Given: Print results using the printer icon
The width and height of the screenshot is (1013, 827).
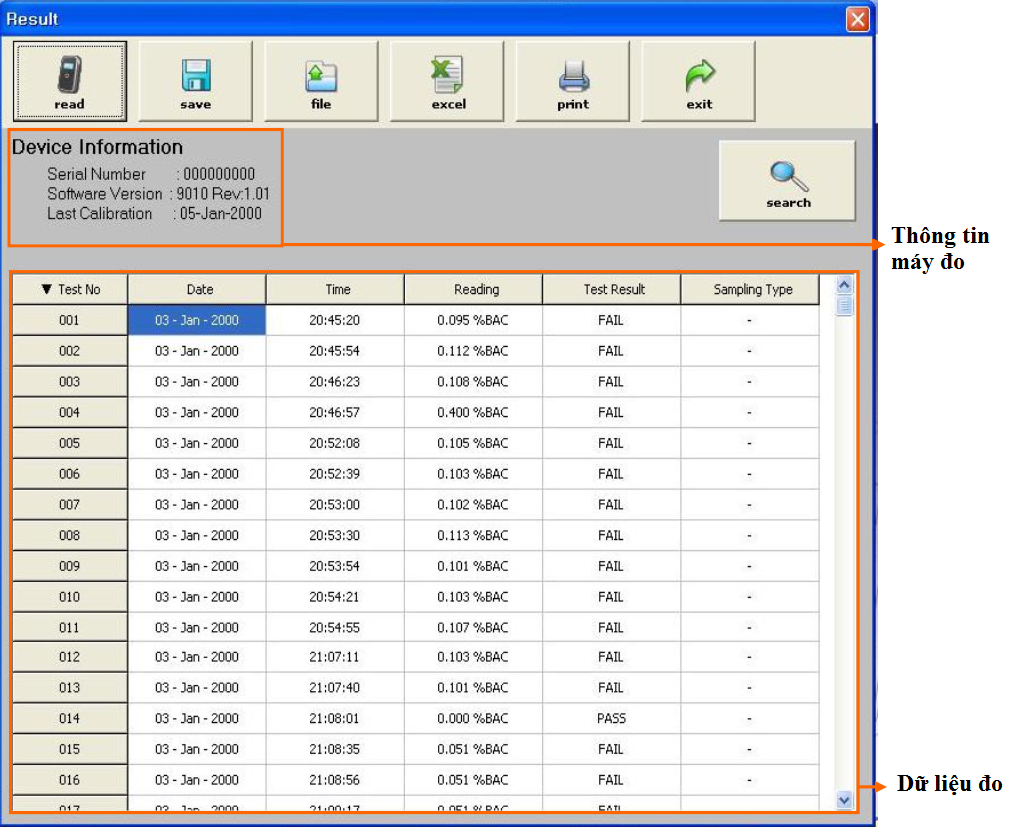Looking at the screenshot, I should coord(573,81).
